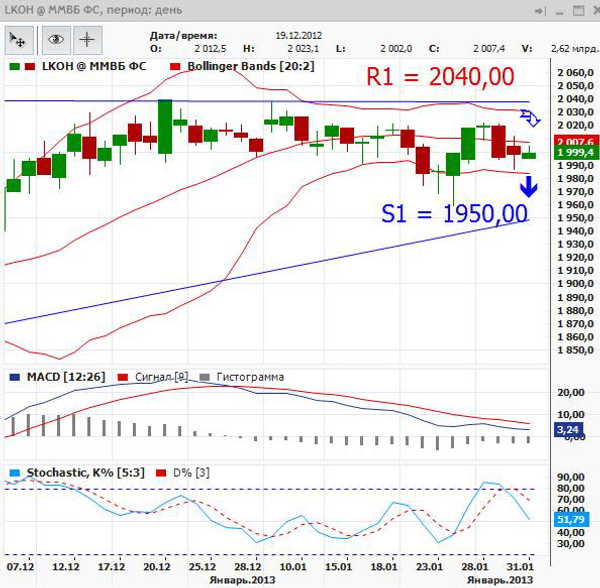Select the 'MACD [12:26]' legend label
This screenshot has width=600, height=588.
(x=66, y=377)
